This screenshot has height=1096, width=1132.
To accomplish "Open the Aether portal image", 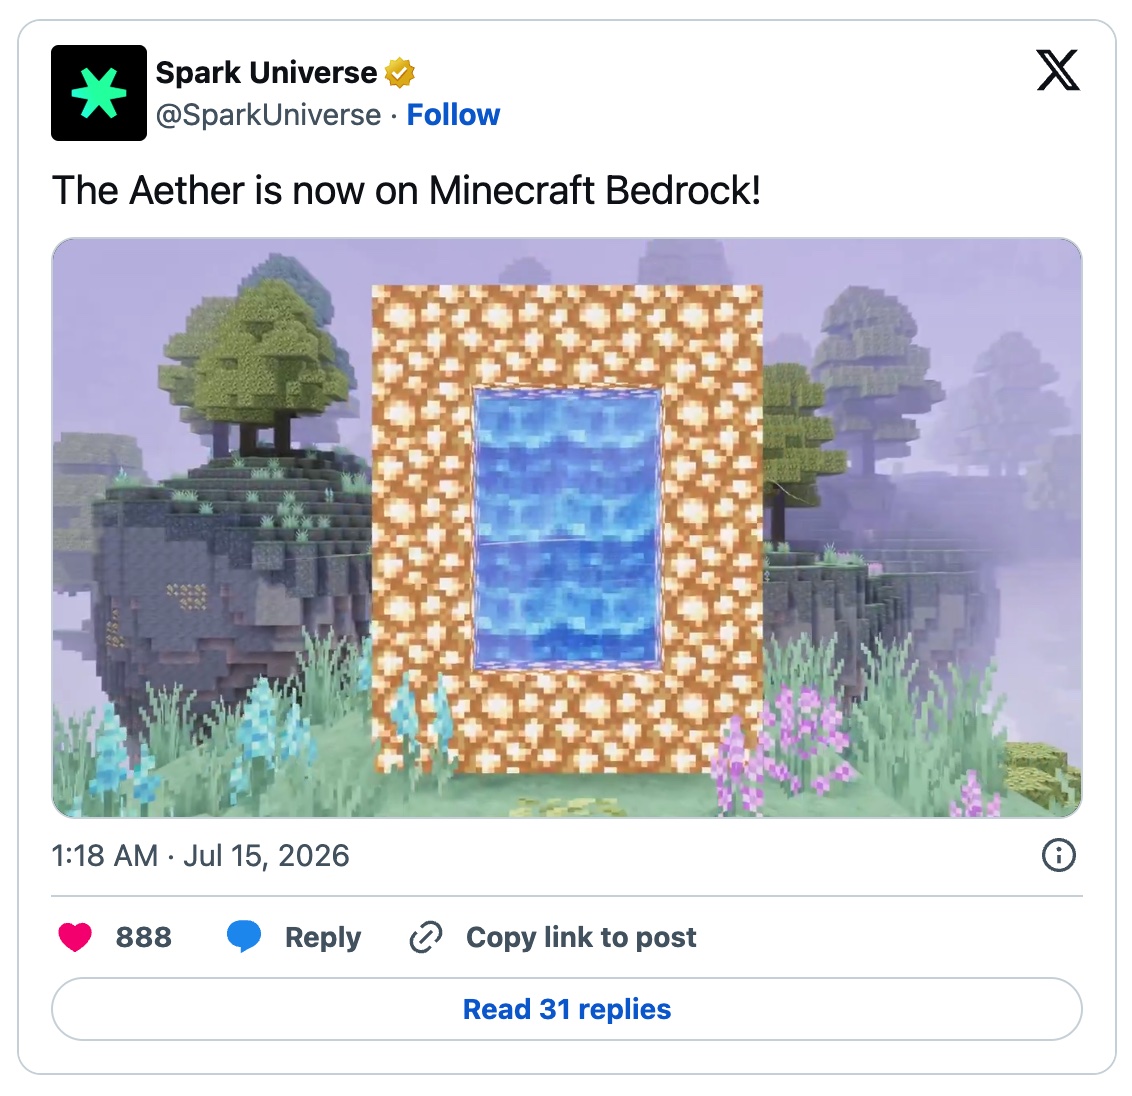I will [x=567, y=528].
